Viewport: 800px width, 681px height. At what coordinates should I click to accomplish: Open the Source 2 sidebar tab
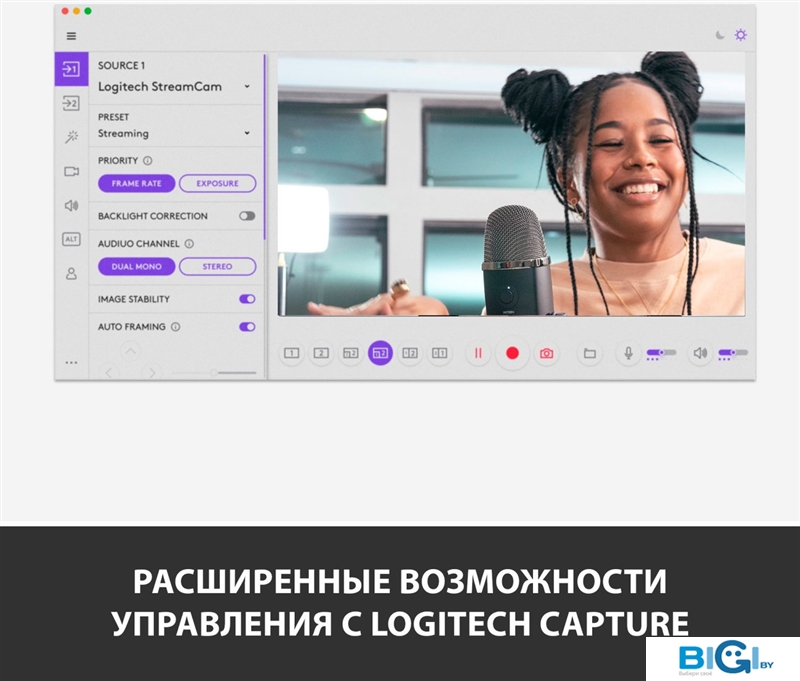71,103
